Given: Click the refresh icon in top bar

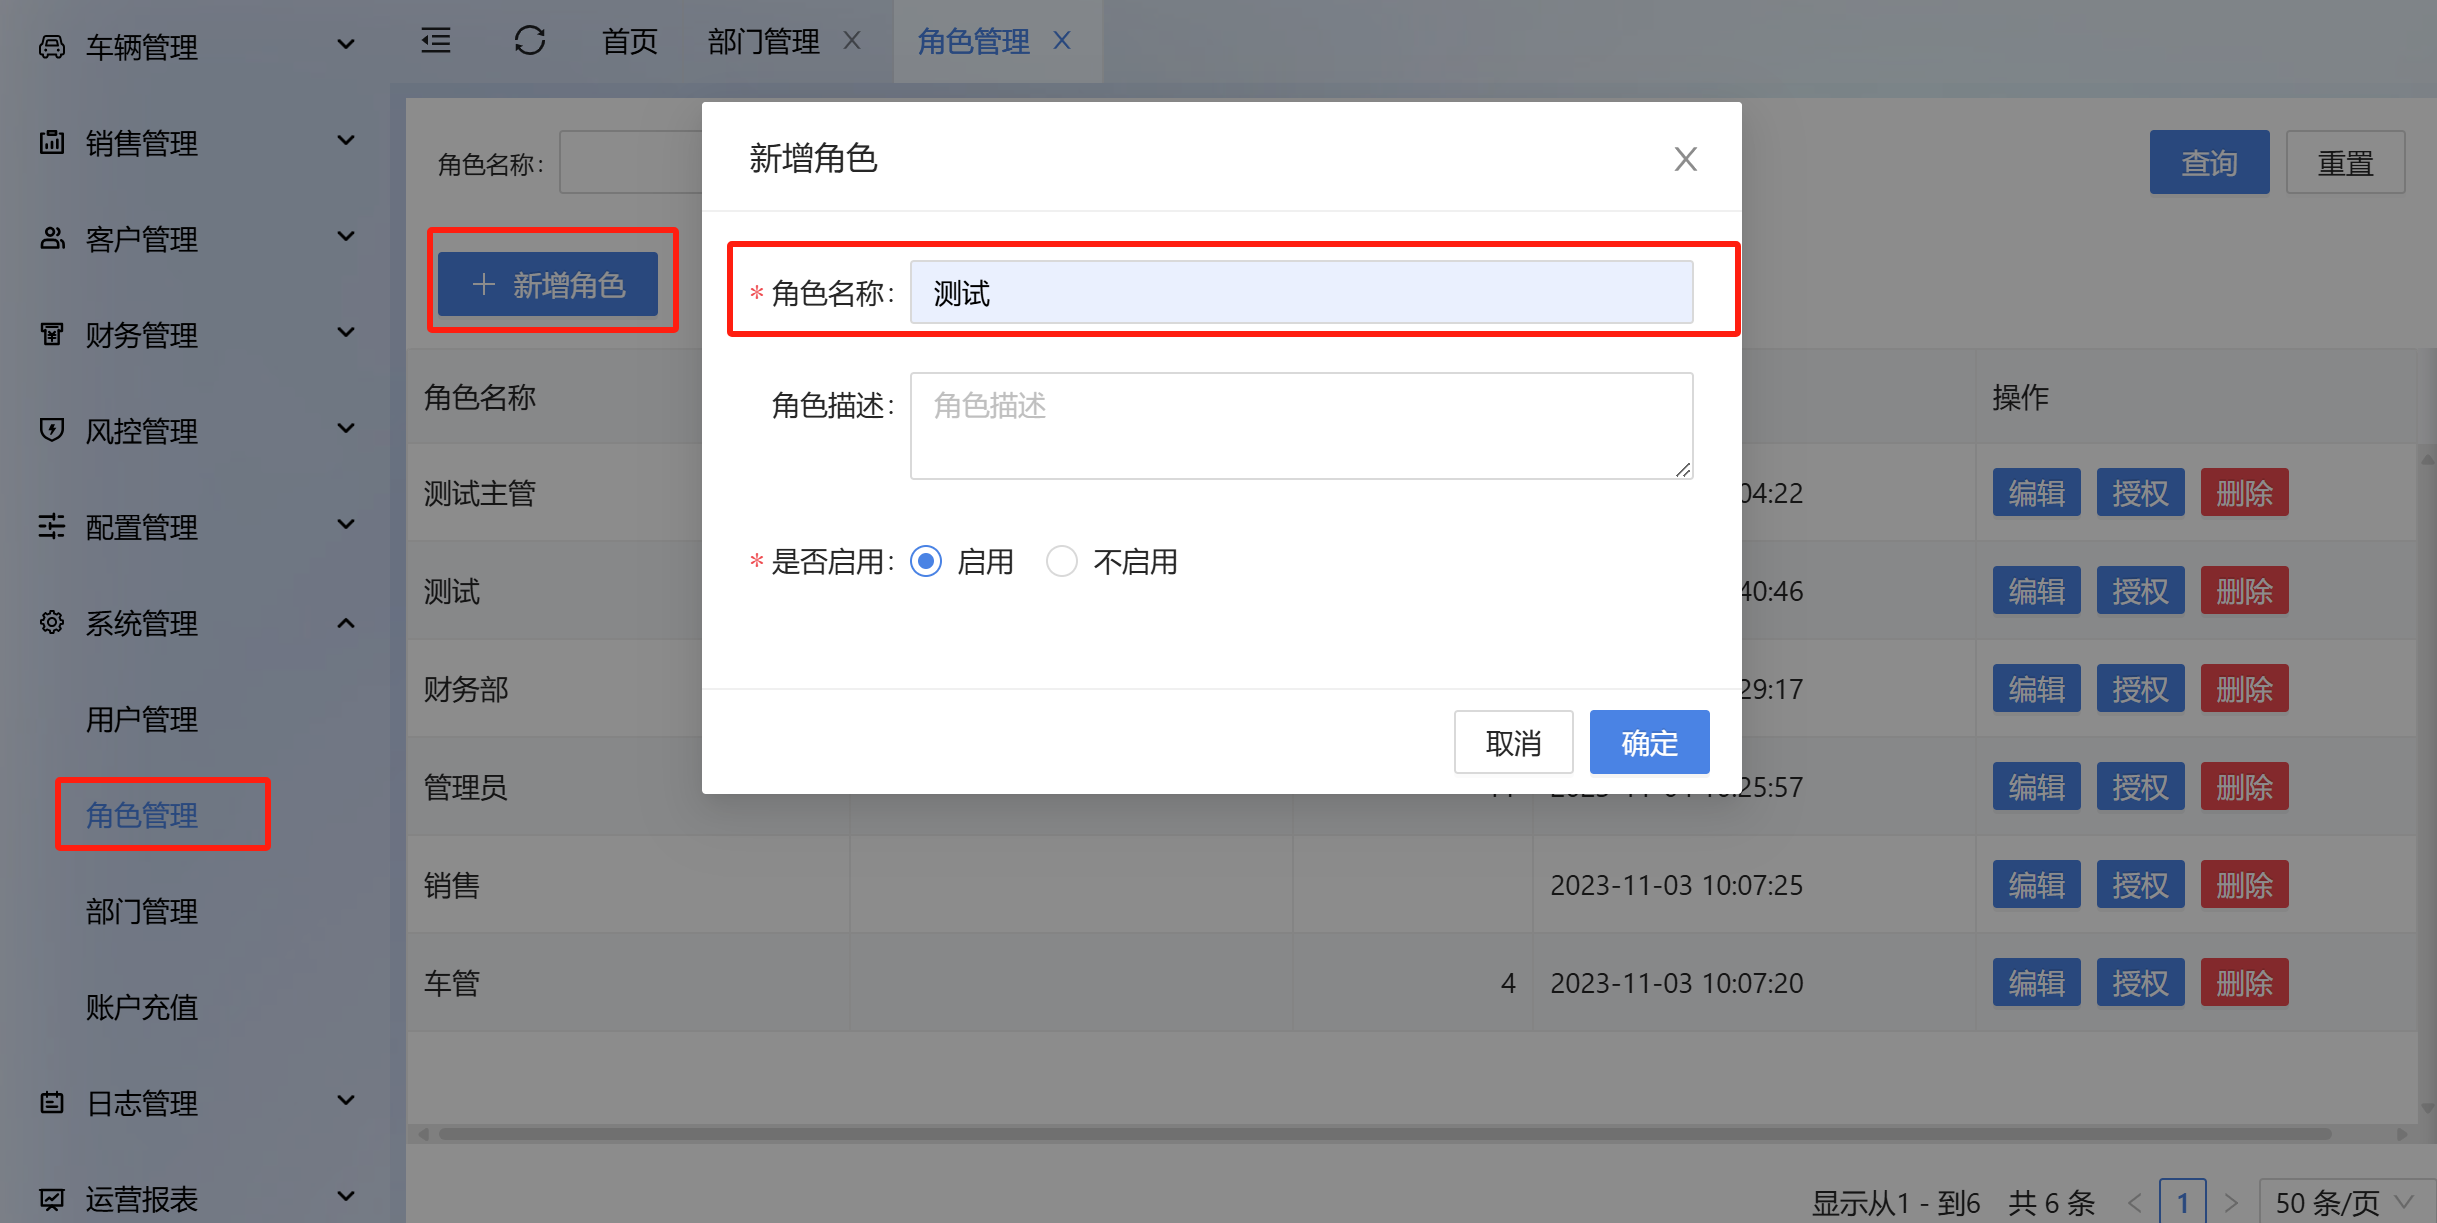Looking at the screenshot, I should (x=529, y=41).
